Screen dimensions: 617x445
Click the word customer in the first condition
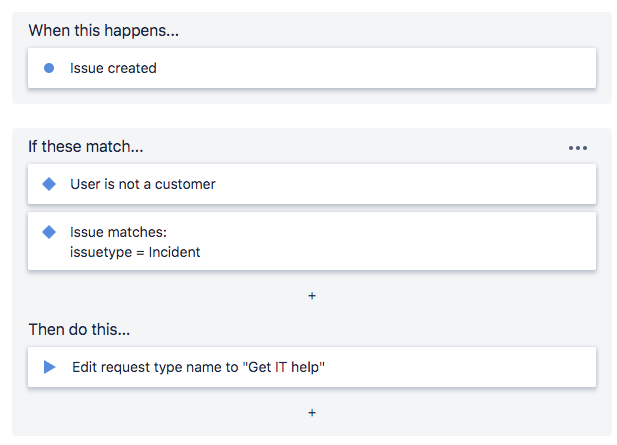tap(186, 184)
